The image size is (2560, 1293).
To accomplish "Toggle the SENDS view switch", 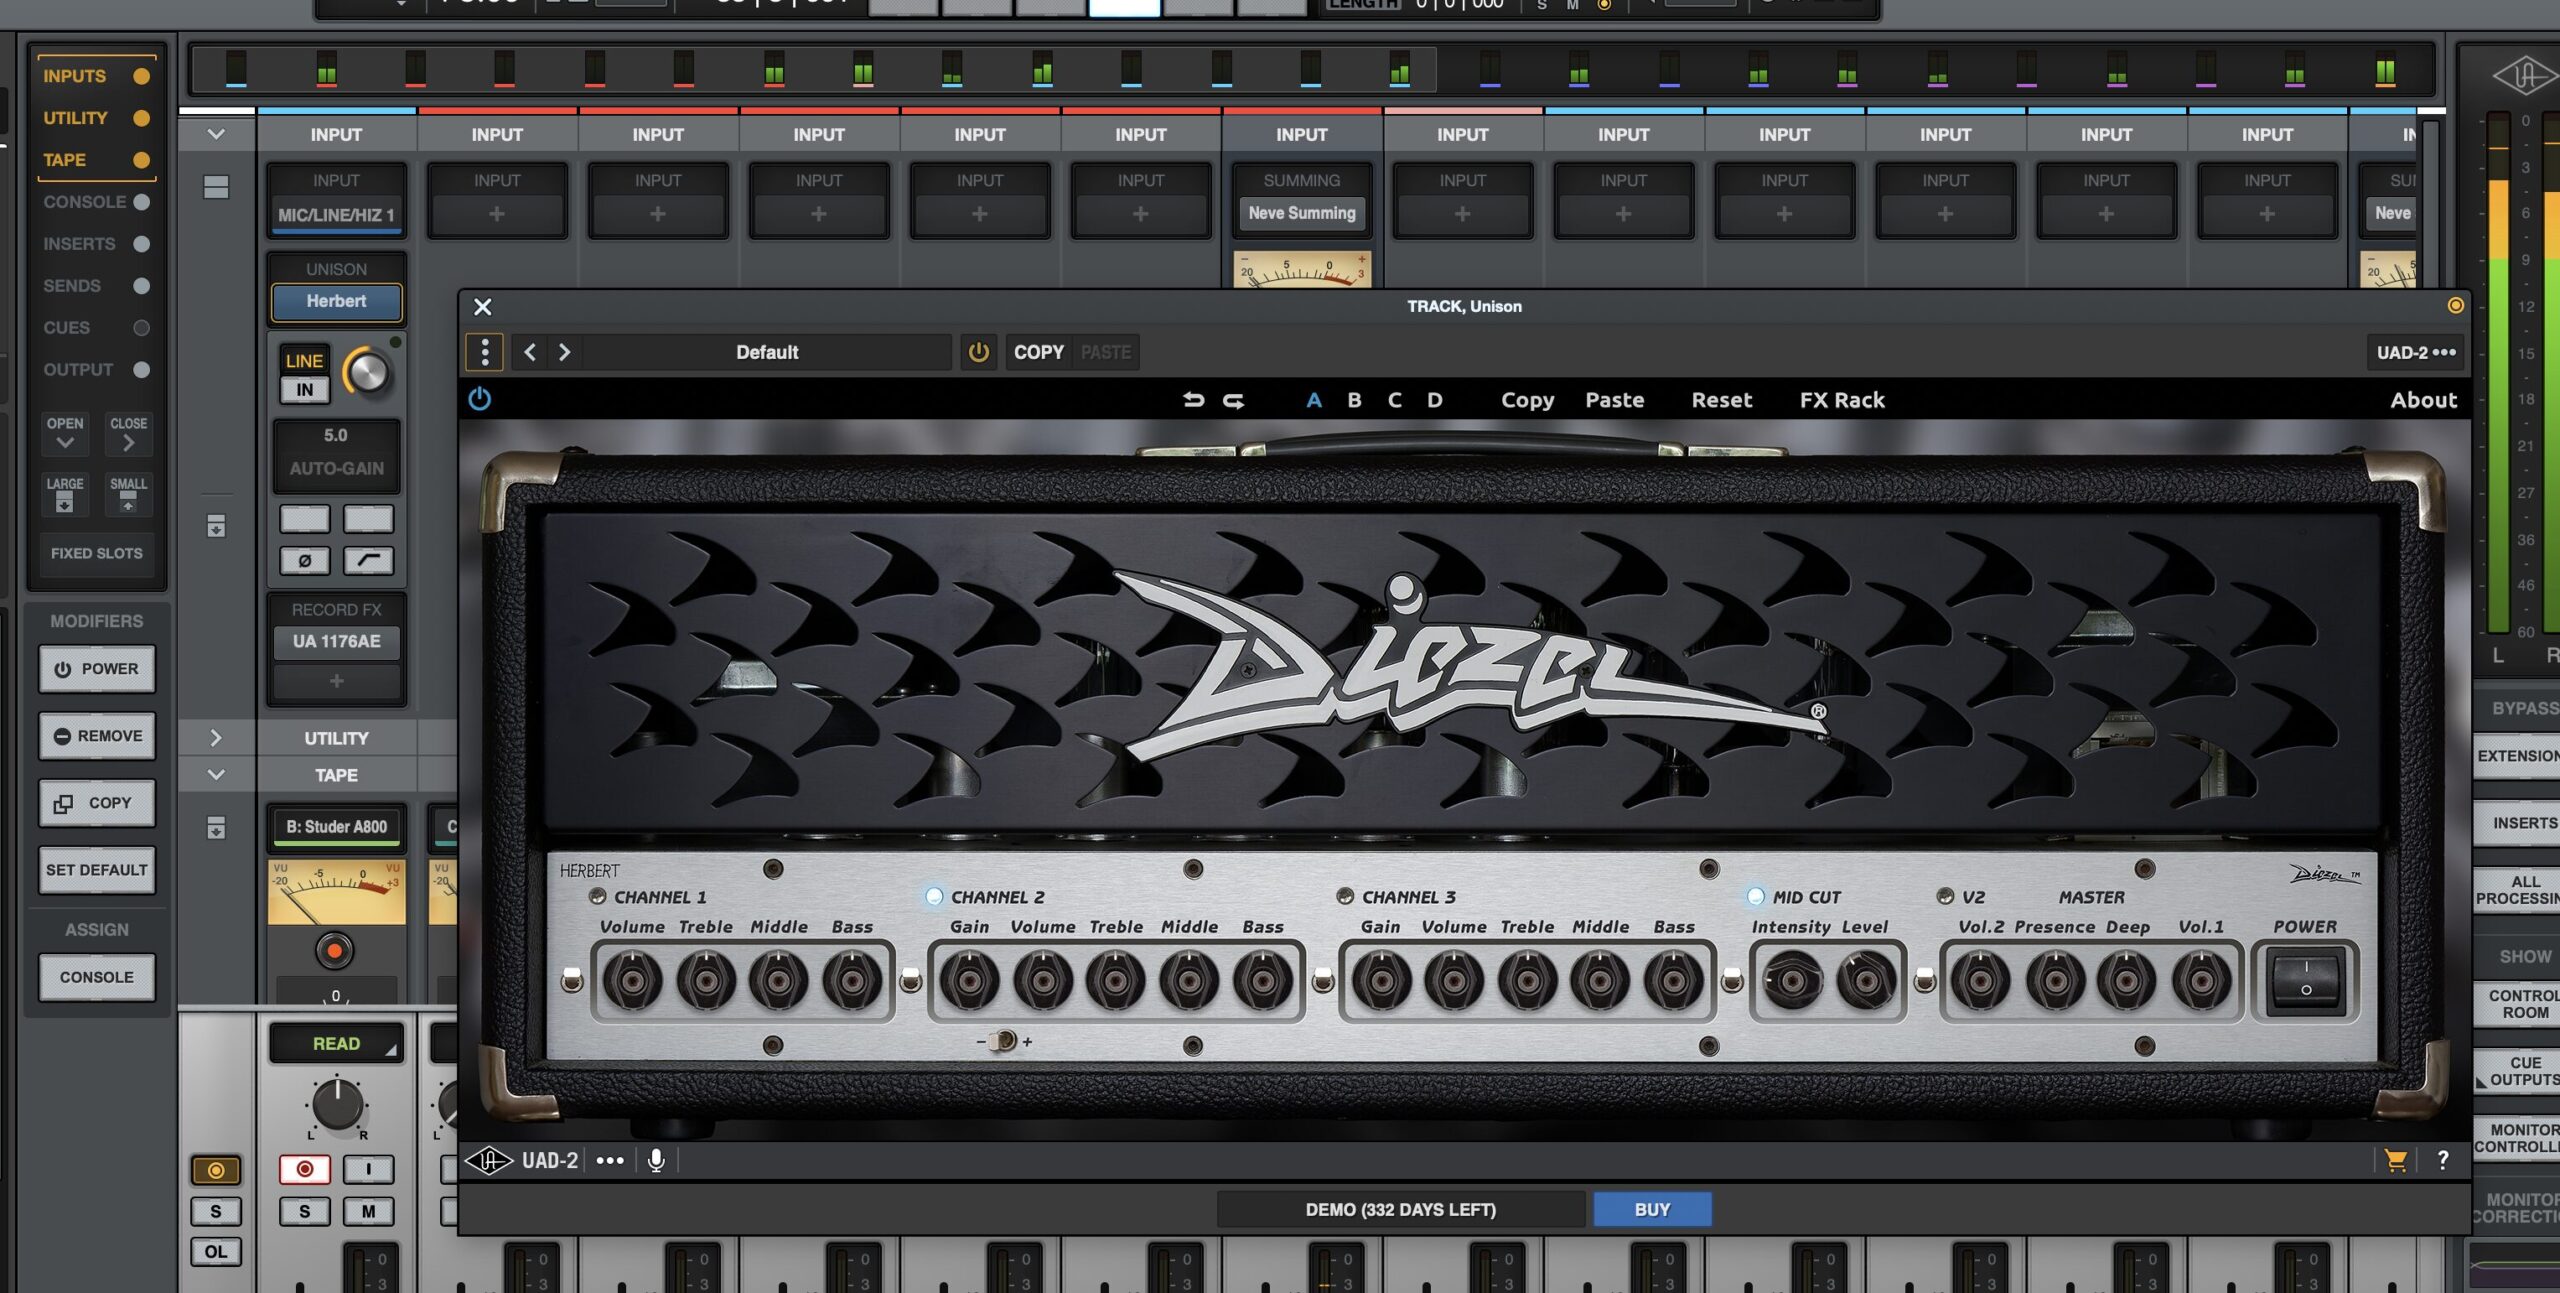I will pos(141,286).
